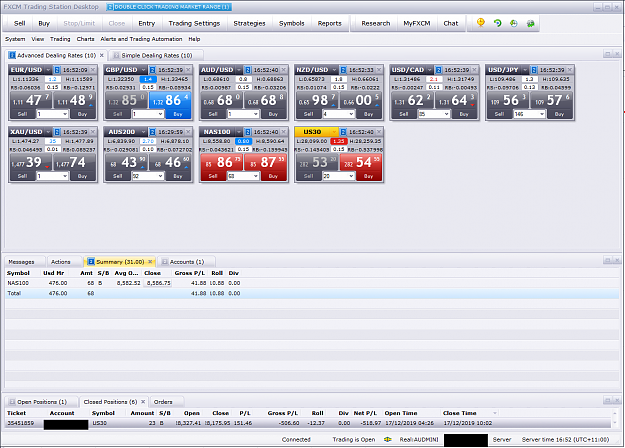The width and height of the screenshot is (625, 448).
Task: Switch to the Simple Dealing Rates tab
Action: point(156,55)
